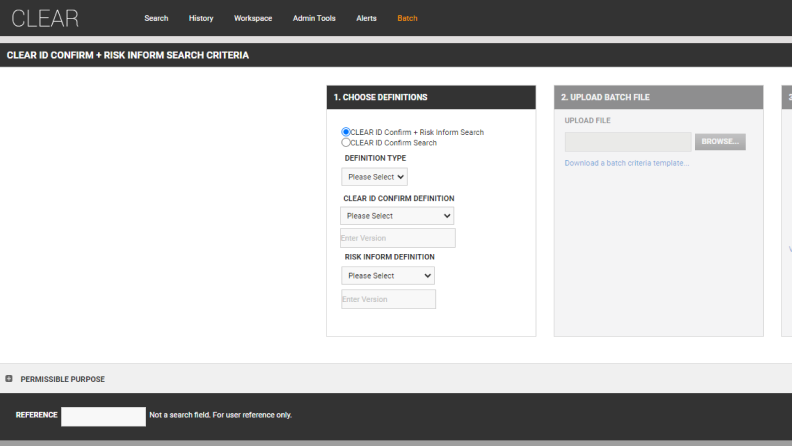Open the CLEAR ID Confirm Definition dropdown
Image resolution: width=792 pixels, height=446 pixels.
(x=397, y=216)
